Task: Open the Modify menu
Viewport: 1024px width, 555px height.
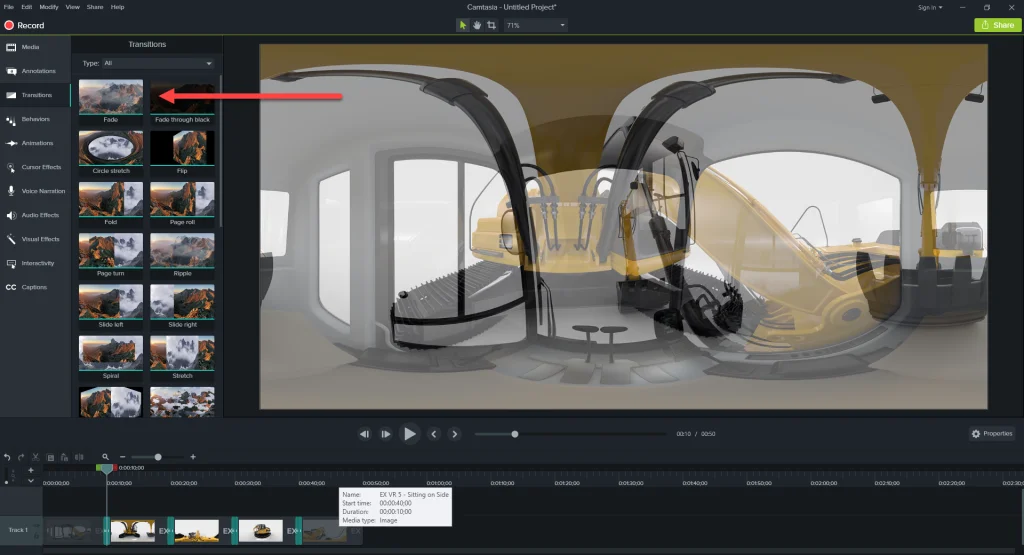Action: (x=48, y=7)
